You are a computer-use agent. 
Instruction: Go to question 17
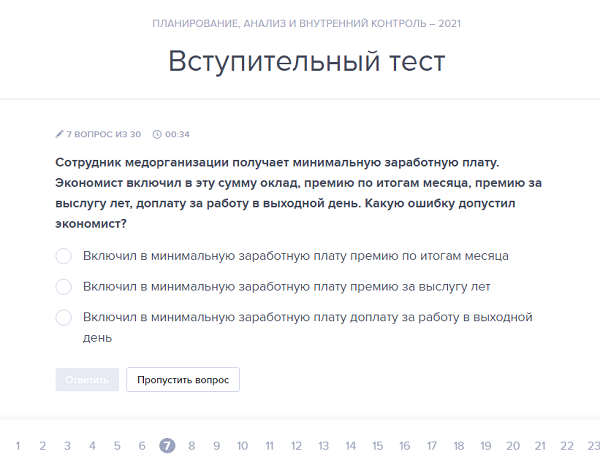pyautogui.click(x=432, y=446)
